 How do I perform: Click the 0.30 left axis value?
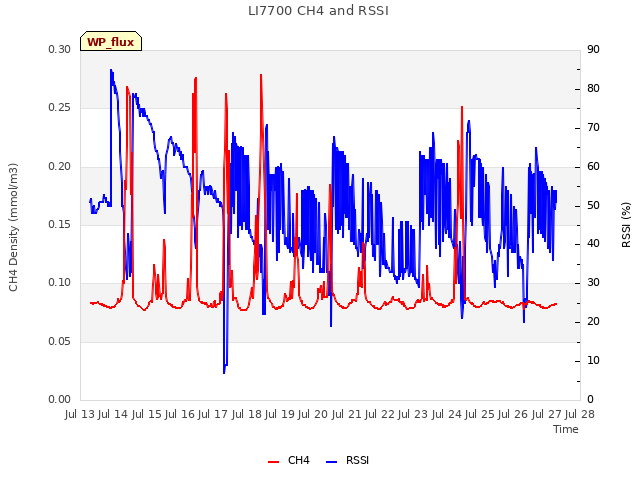(60, 49)
